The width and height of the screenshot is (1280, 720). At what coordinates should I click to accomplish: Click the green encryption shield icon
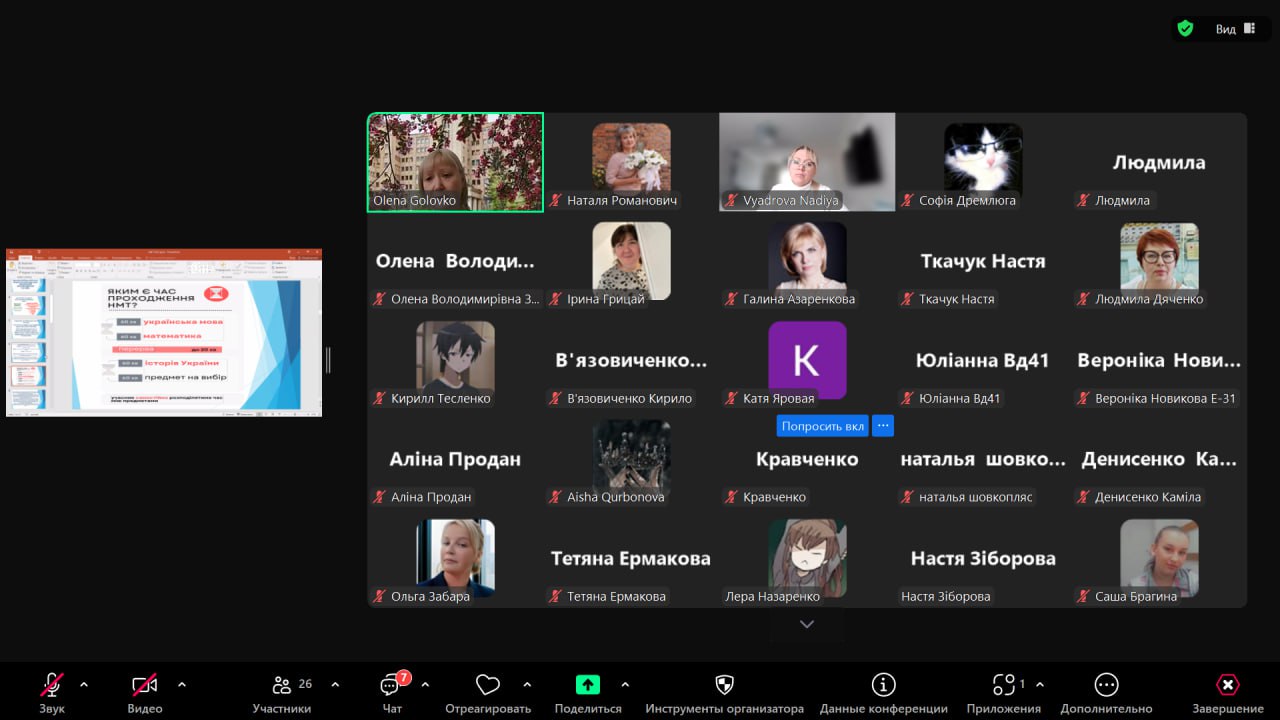[1185, 29]
